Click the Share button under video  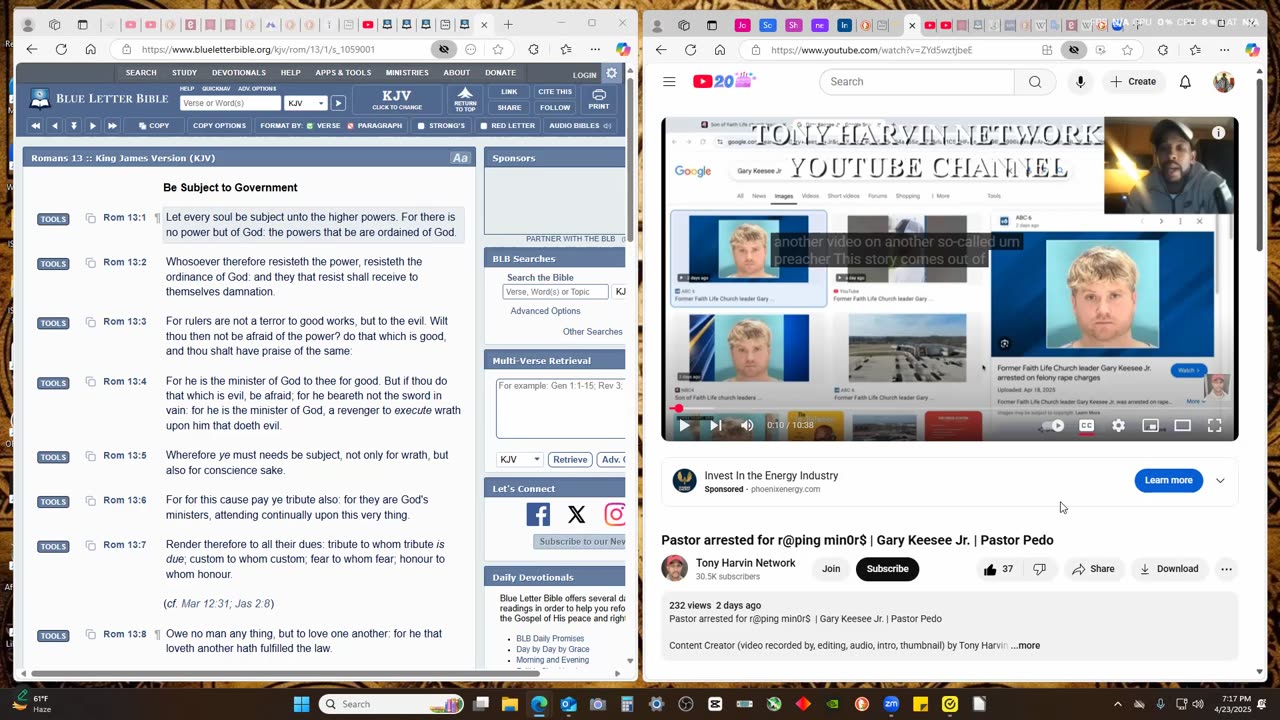coord(1093,569)
